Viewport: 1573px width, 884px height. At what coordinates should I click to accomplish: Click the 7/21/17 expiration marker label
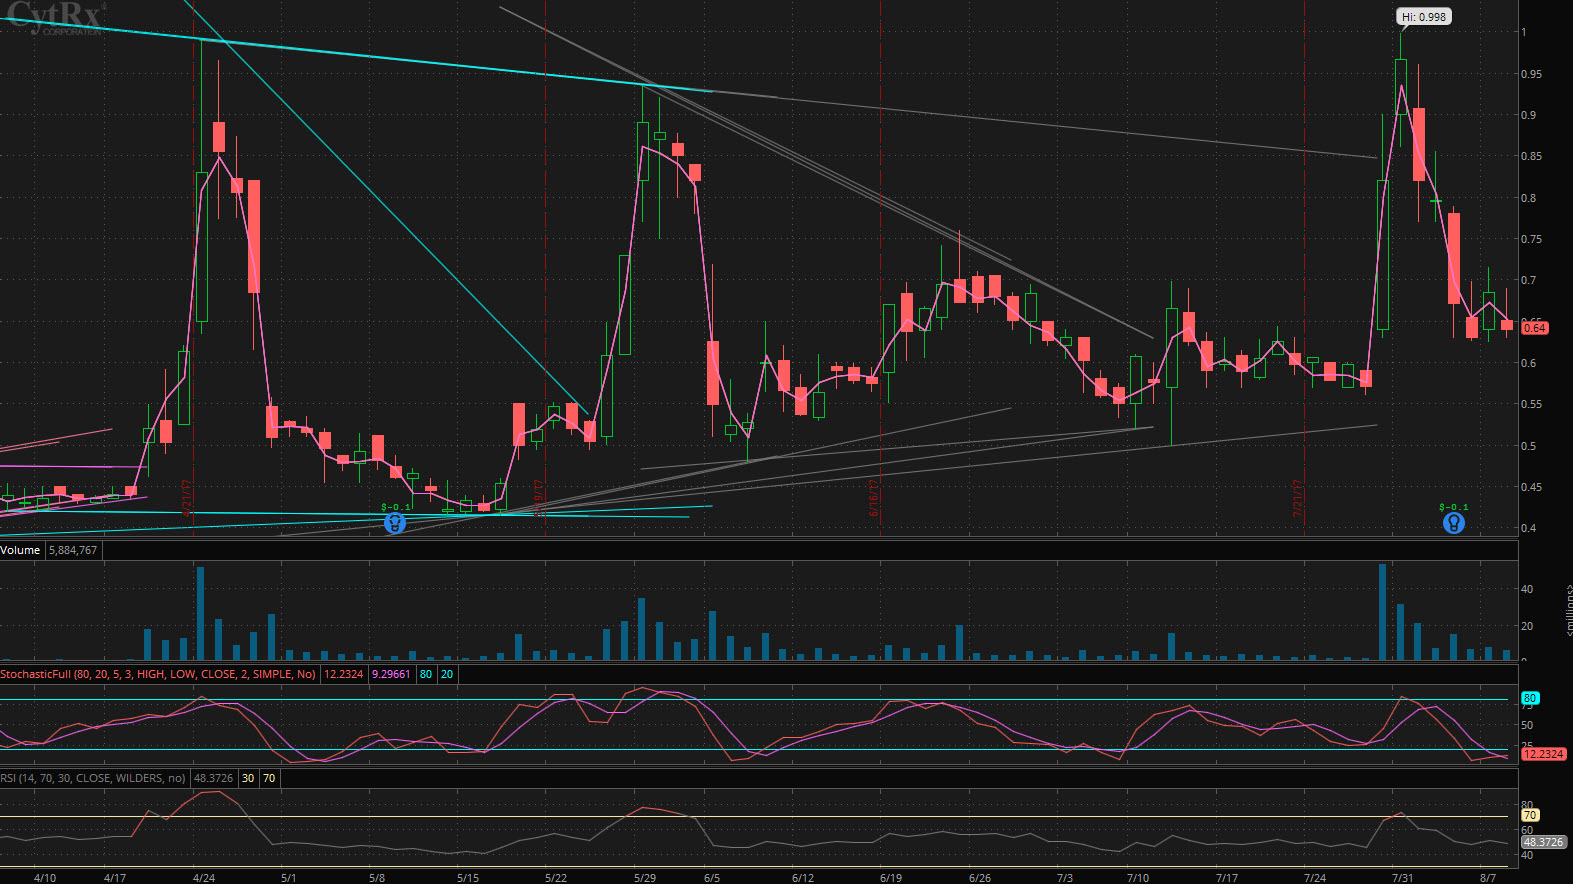[1298, 498]
